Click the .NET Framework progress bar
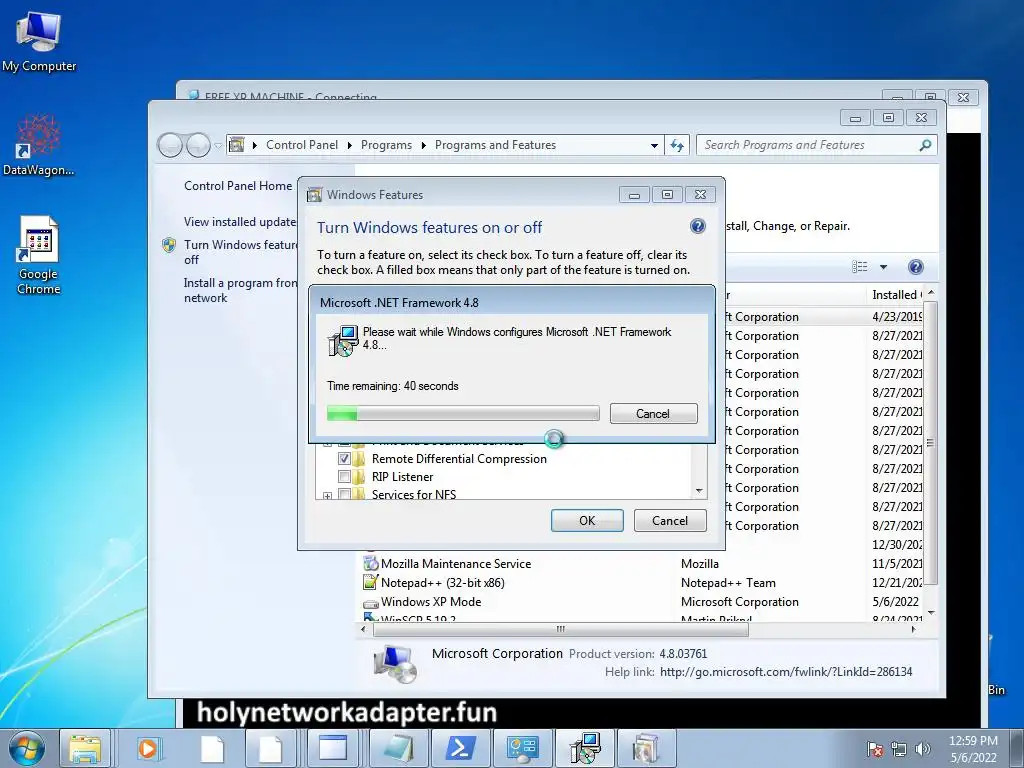 463,413
